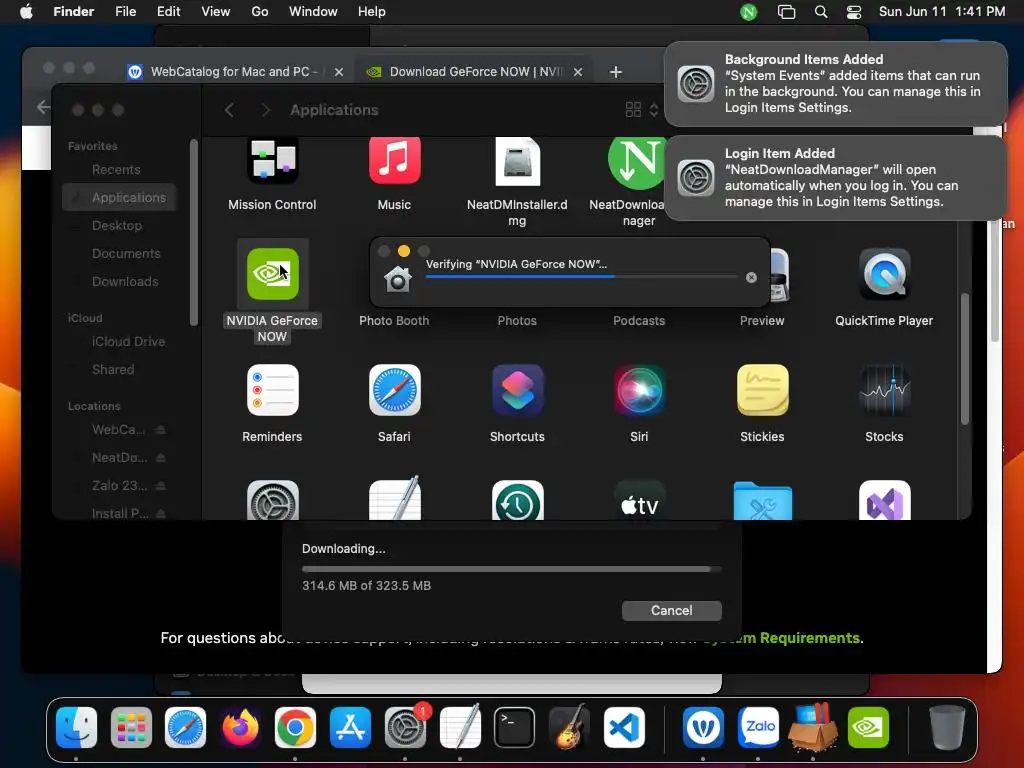The image size is (1024, 768).
Task: Launch Firefox from the Dock
Action: coord(240,727)
